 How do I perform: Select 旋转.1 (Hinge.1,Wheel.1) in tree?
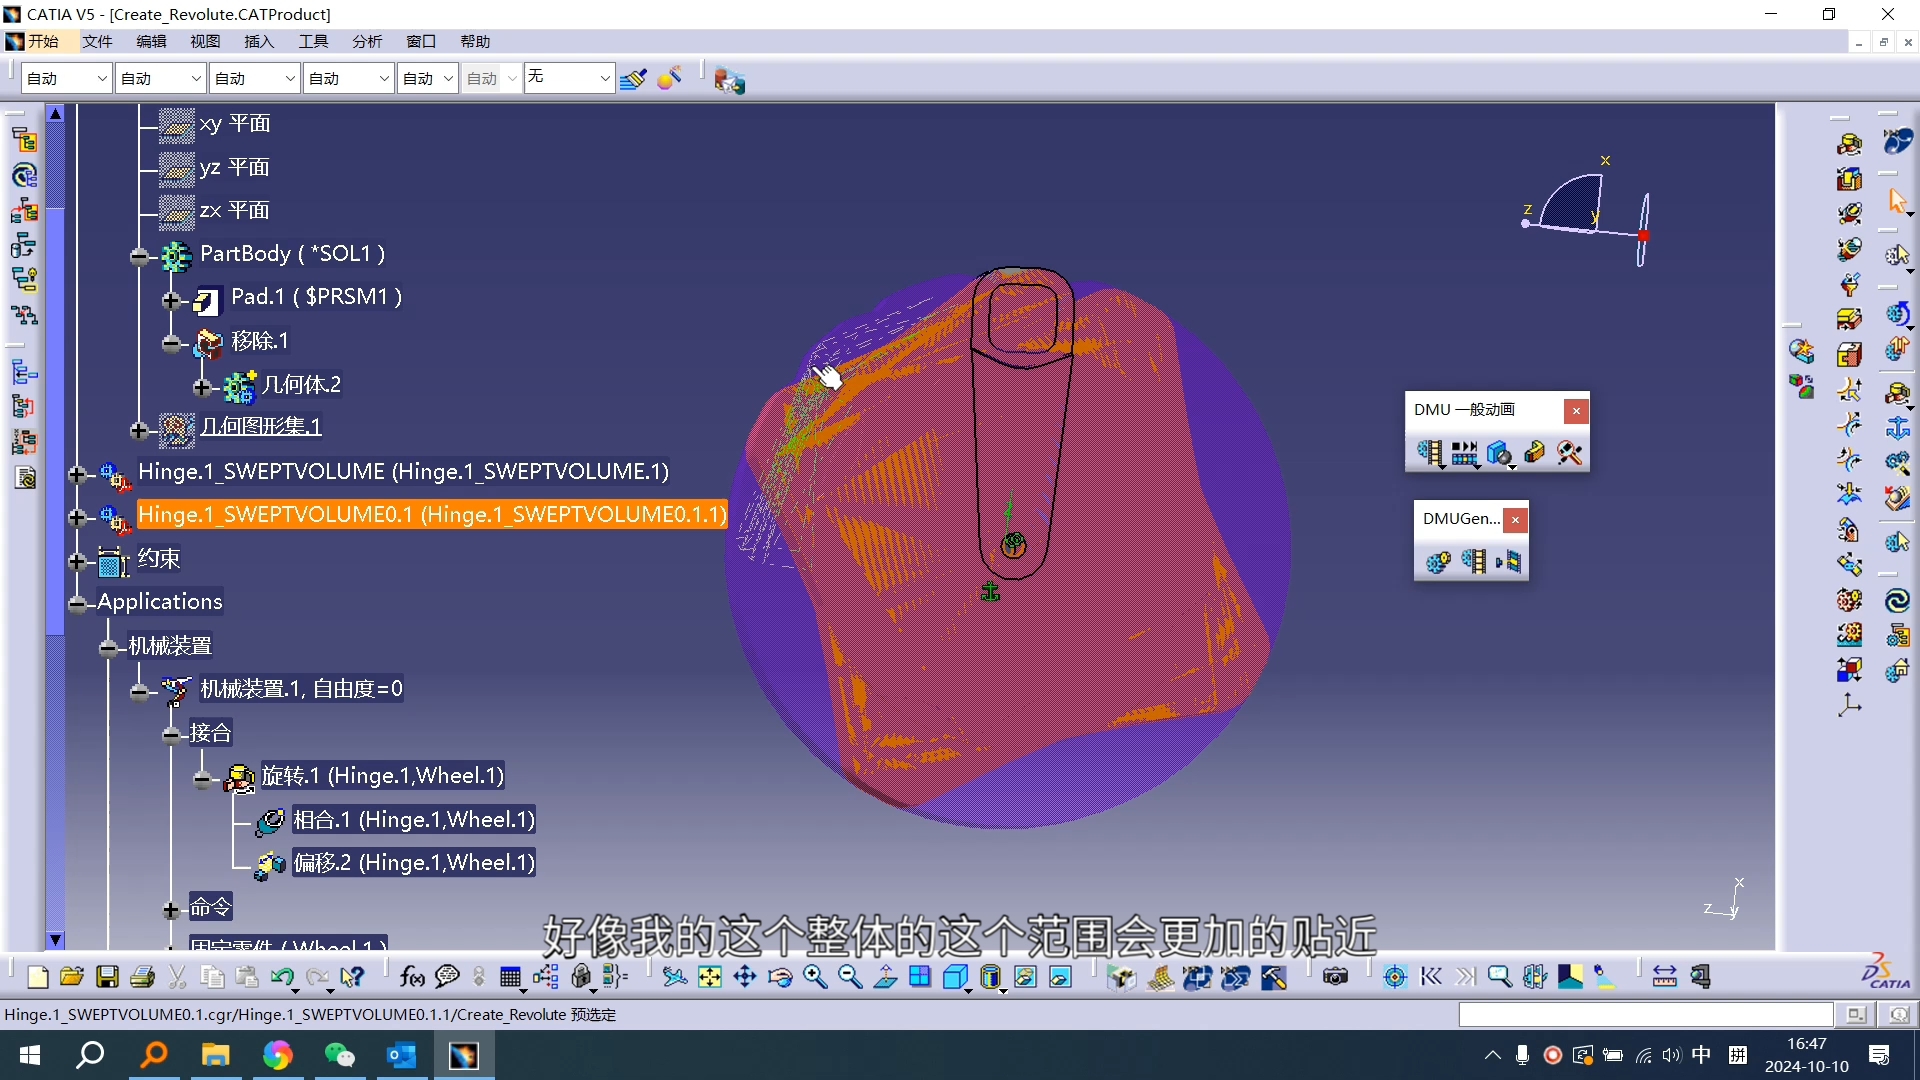[x=381, y=775]
